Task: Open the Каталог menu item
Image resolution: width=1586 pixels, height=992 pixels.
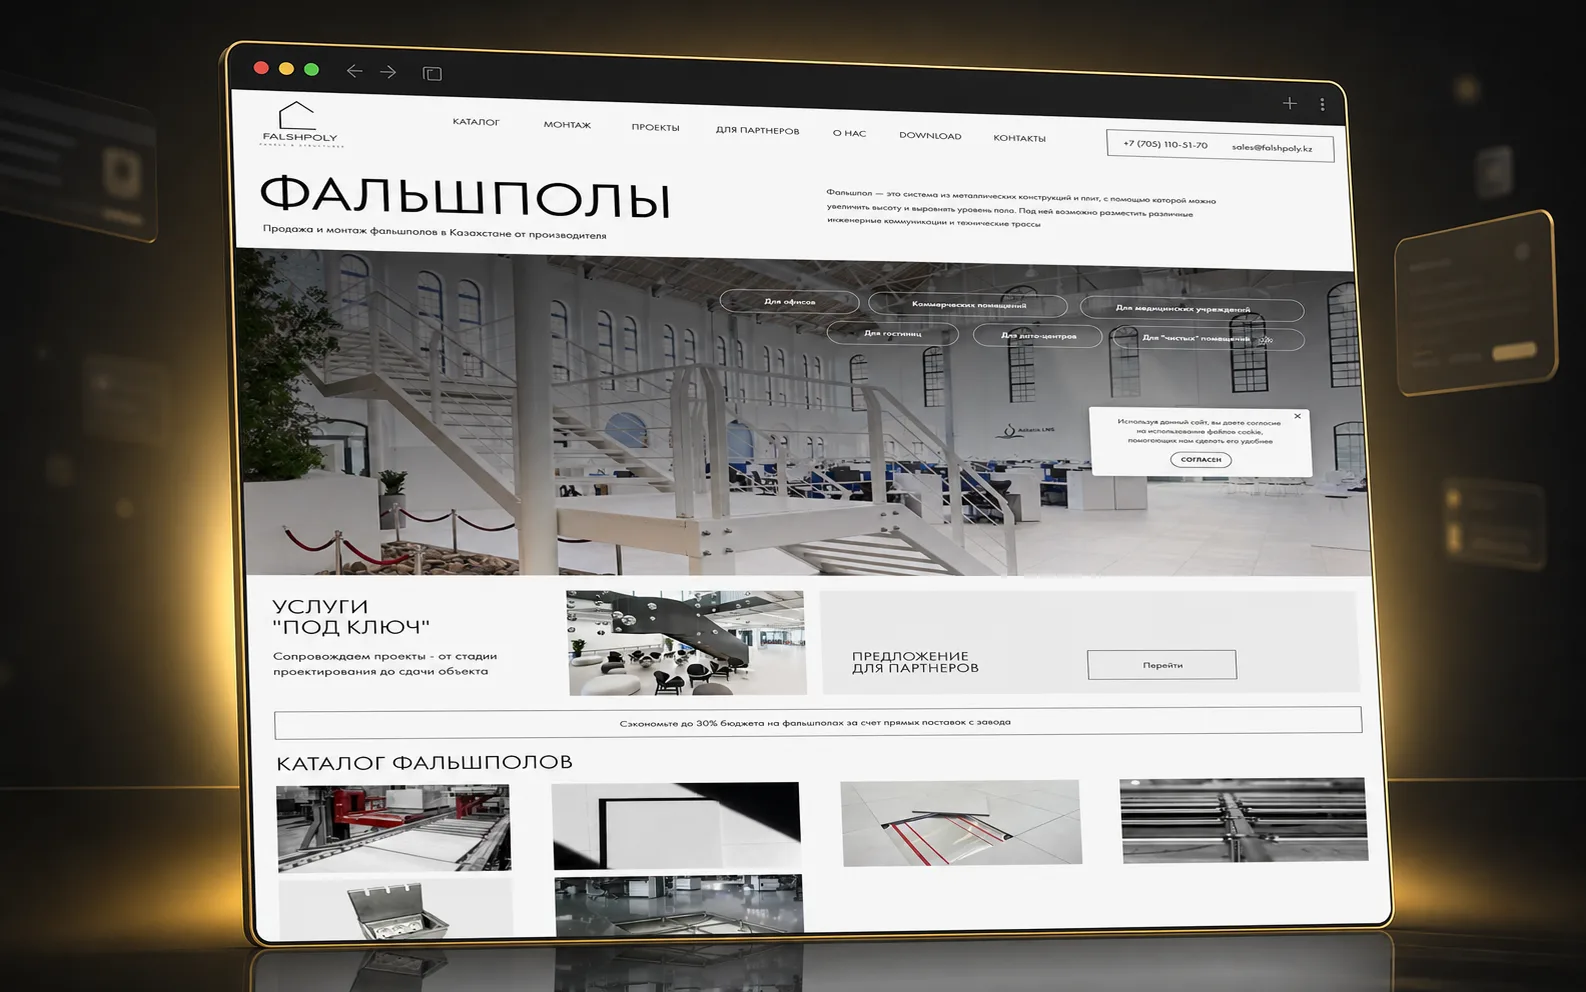Action: click(476, 122)
